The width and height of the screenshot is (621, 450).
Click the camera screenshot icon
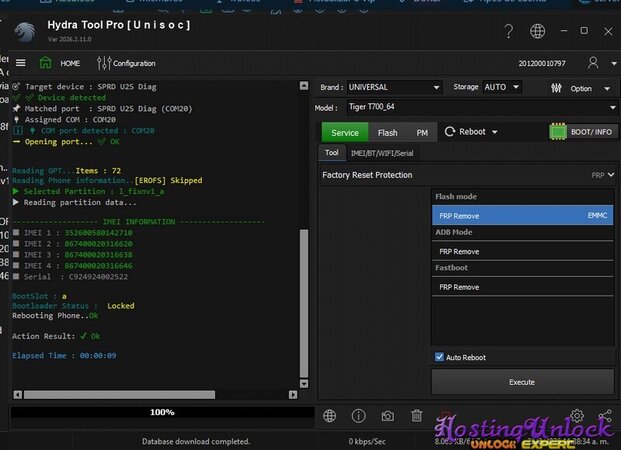click(387, 415)
